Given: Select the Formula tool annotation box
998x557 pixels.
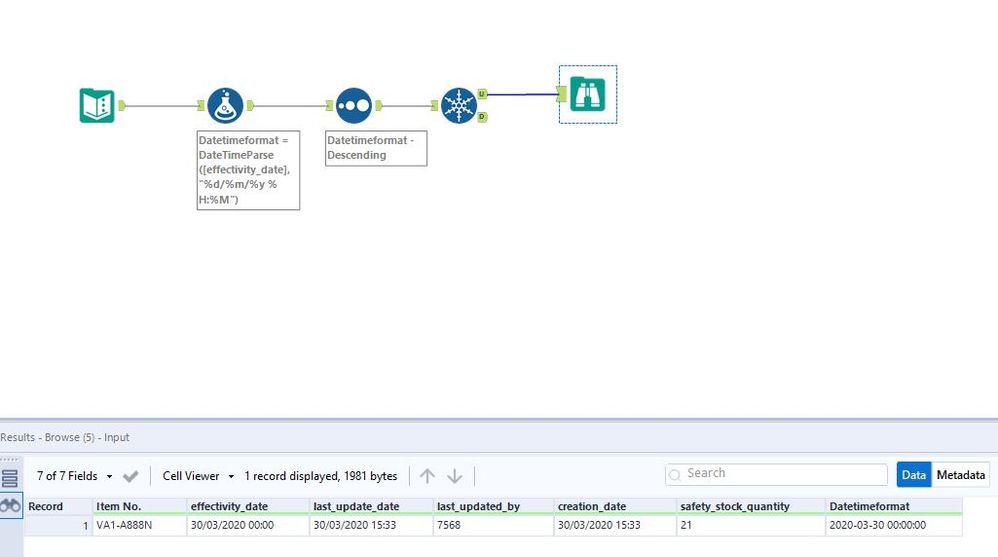Looking at the screenshot, I should (248, 170).
